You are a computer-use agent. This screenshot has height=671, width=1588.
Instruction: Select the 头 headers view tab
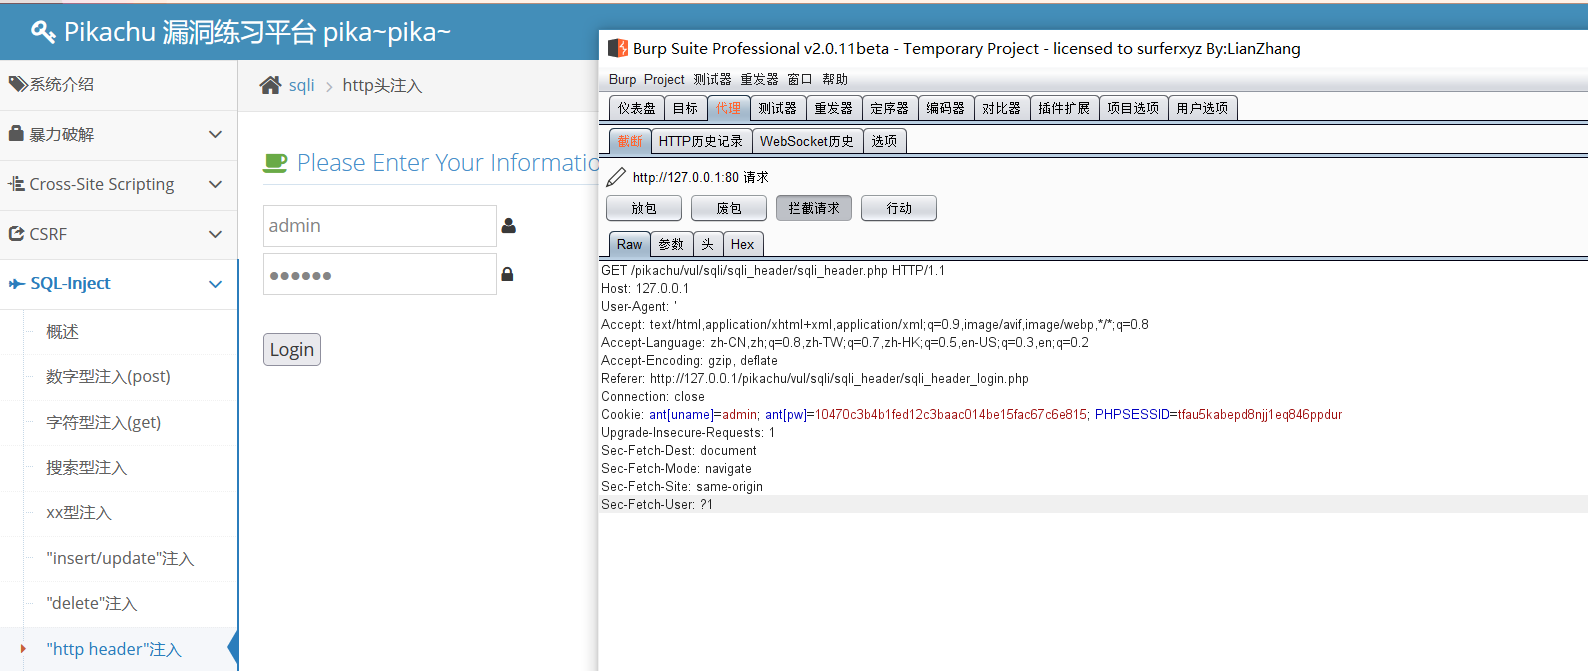[708, 244]
